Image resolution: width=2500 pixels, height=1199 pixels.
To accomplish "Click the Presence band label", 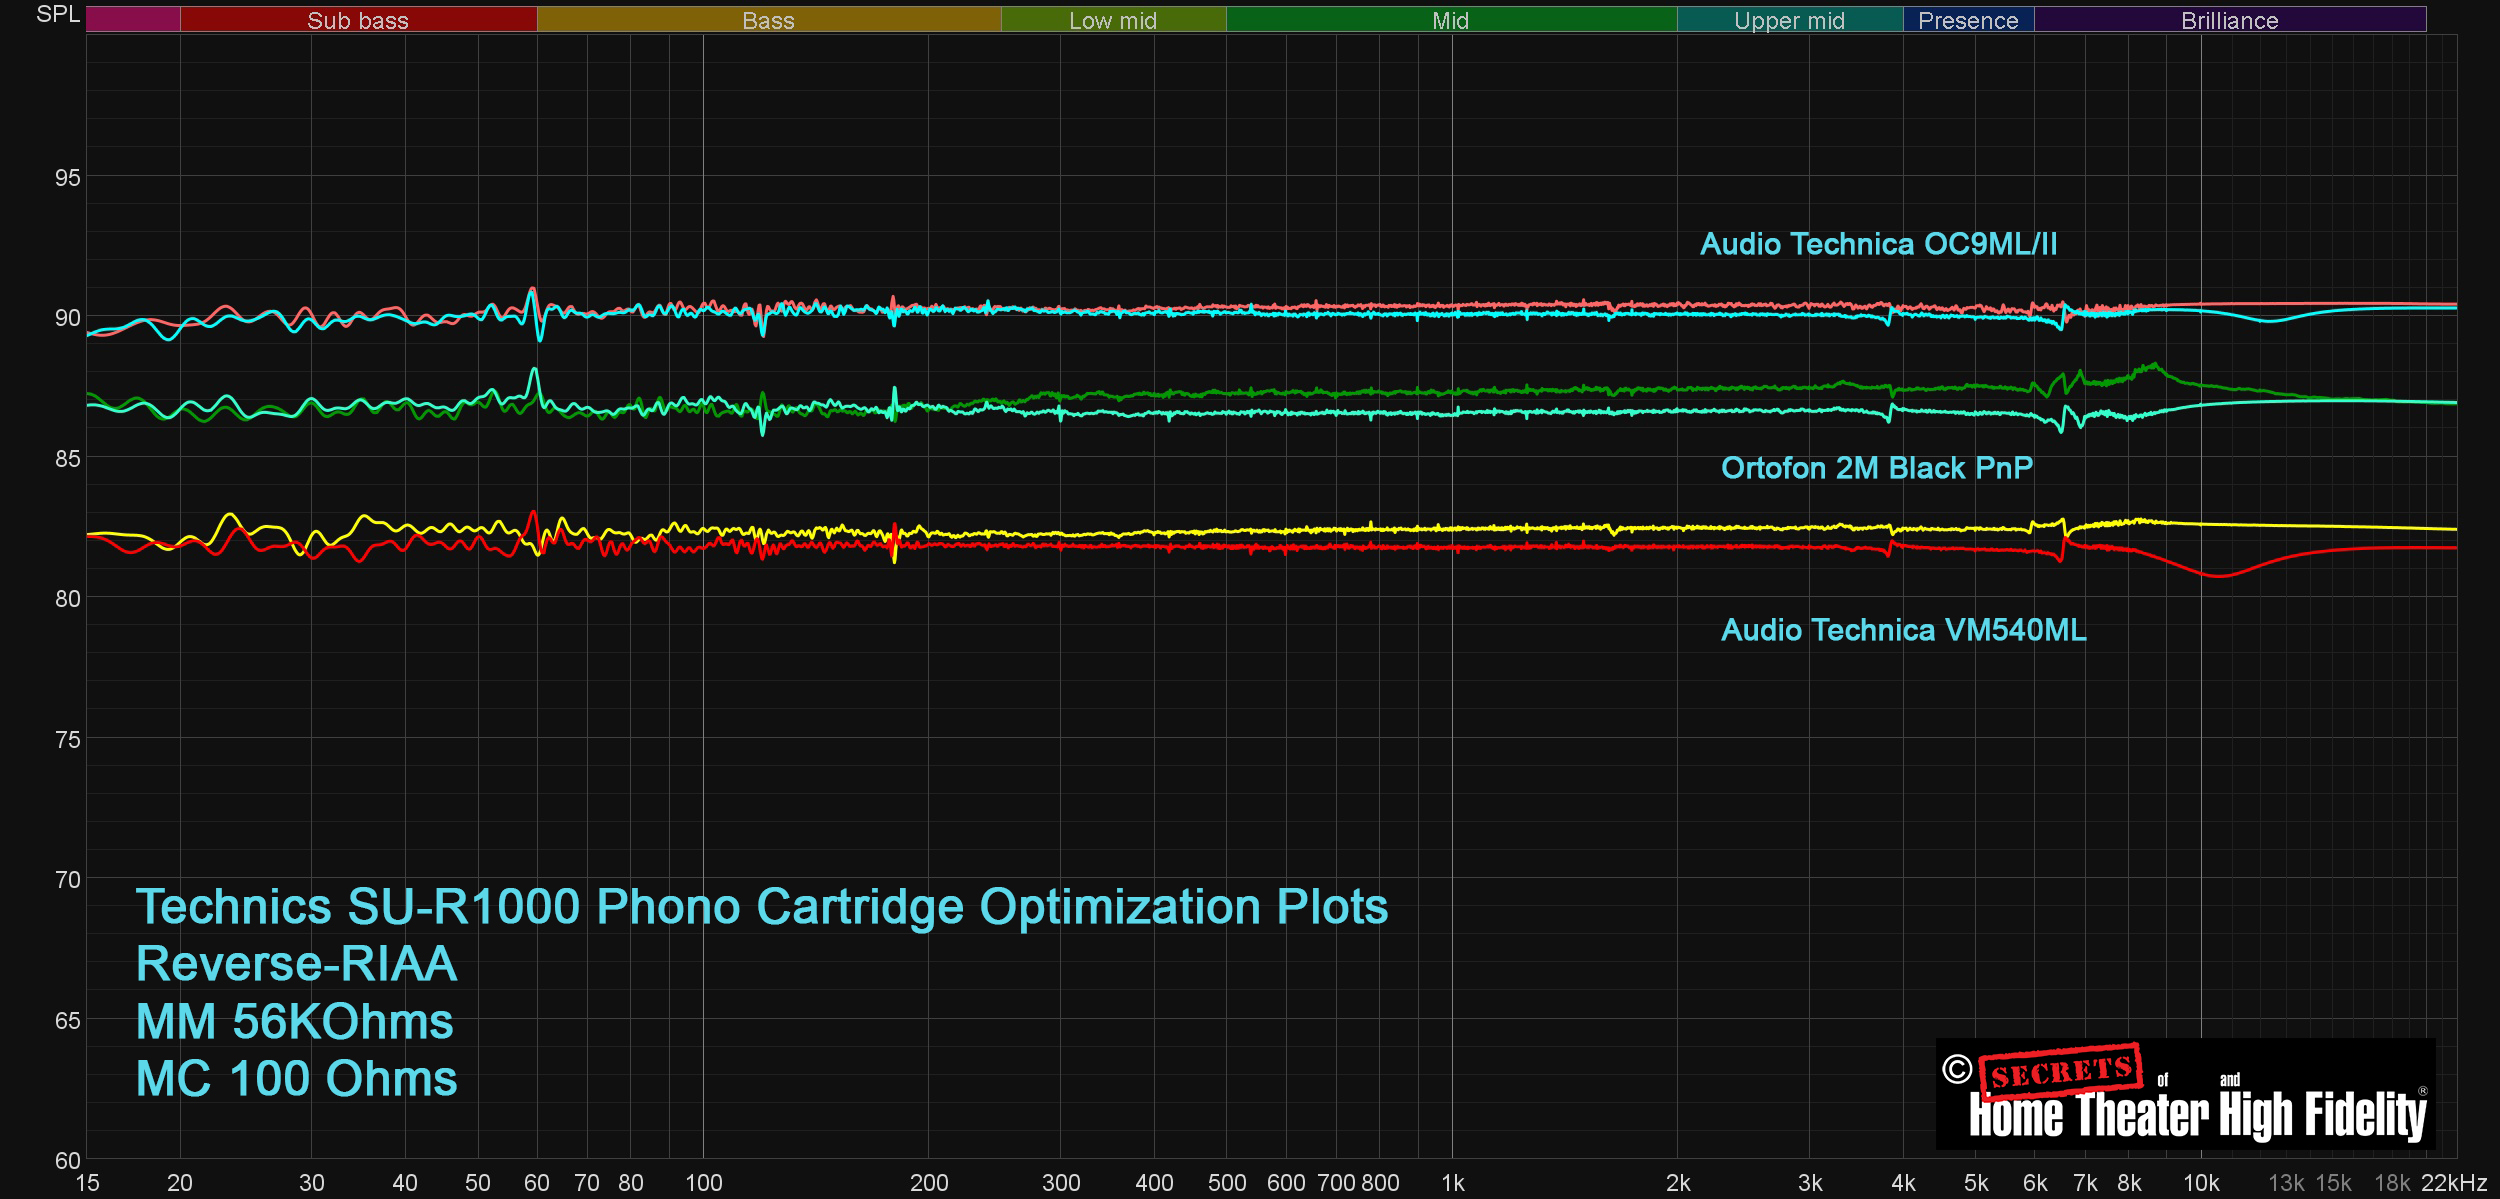I will click(x=1968, y=20).
